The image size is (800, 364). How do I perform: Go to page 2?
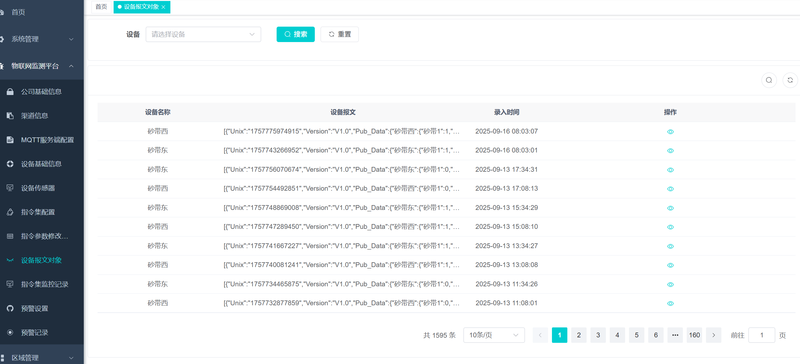[x=579, y=335]
